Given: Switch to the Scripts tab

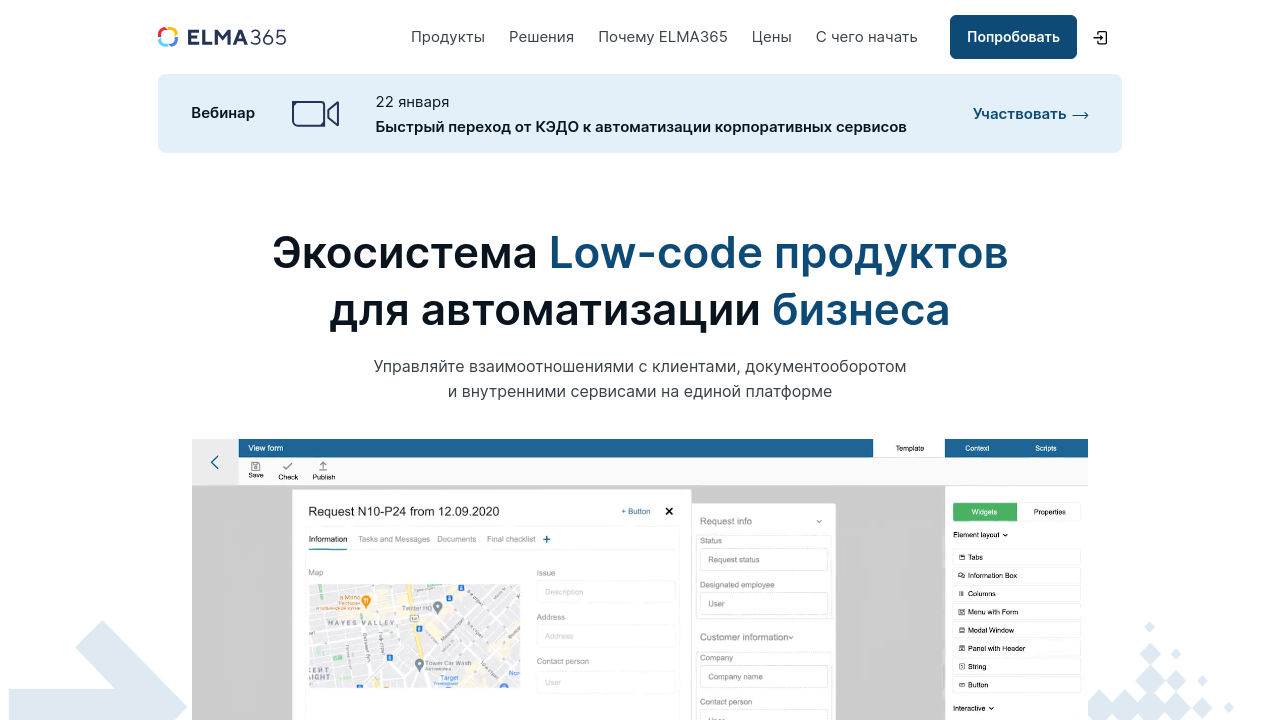Looking at the screenshot, I should click(x=1045, y=448).
